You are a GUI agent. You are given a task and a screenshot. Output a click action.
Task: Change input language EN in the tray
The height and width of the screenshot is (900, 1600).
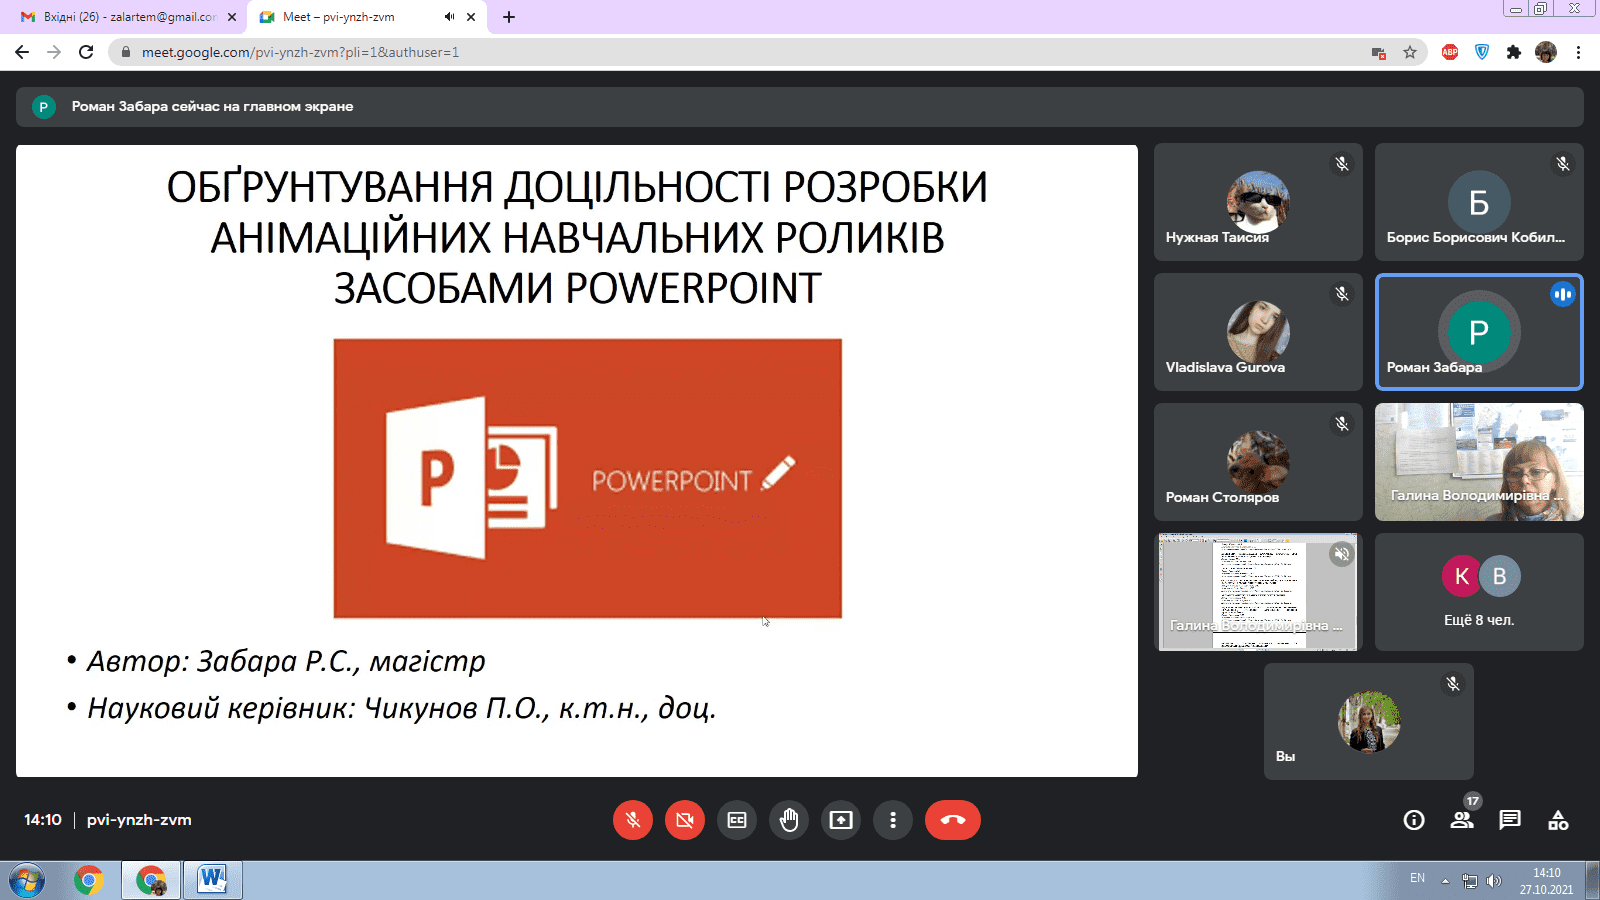(x=1417, y=878)
